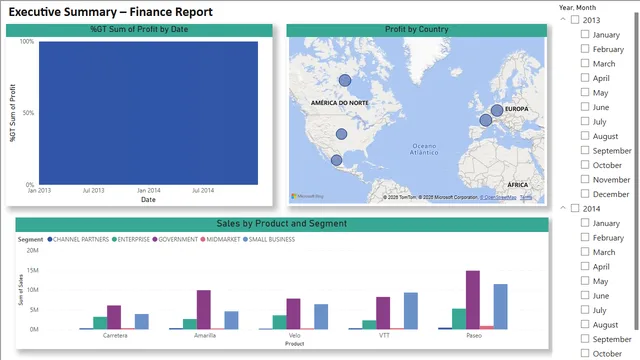Select Carretera Government bar

[x=114, y=317]
